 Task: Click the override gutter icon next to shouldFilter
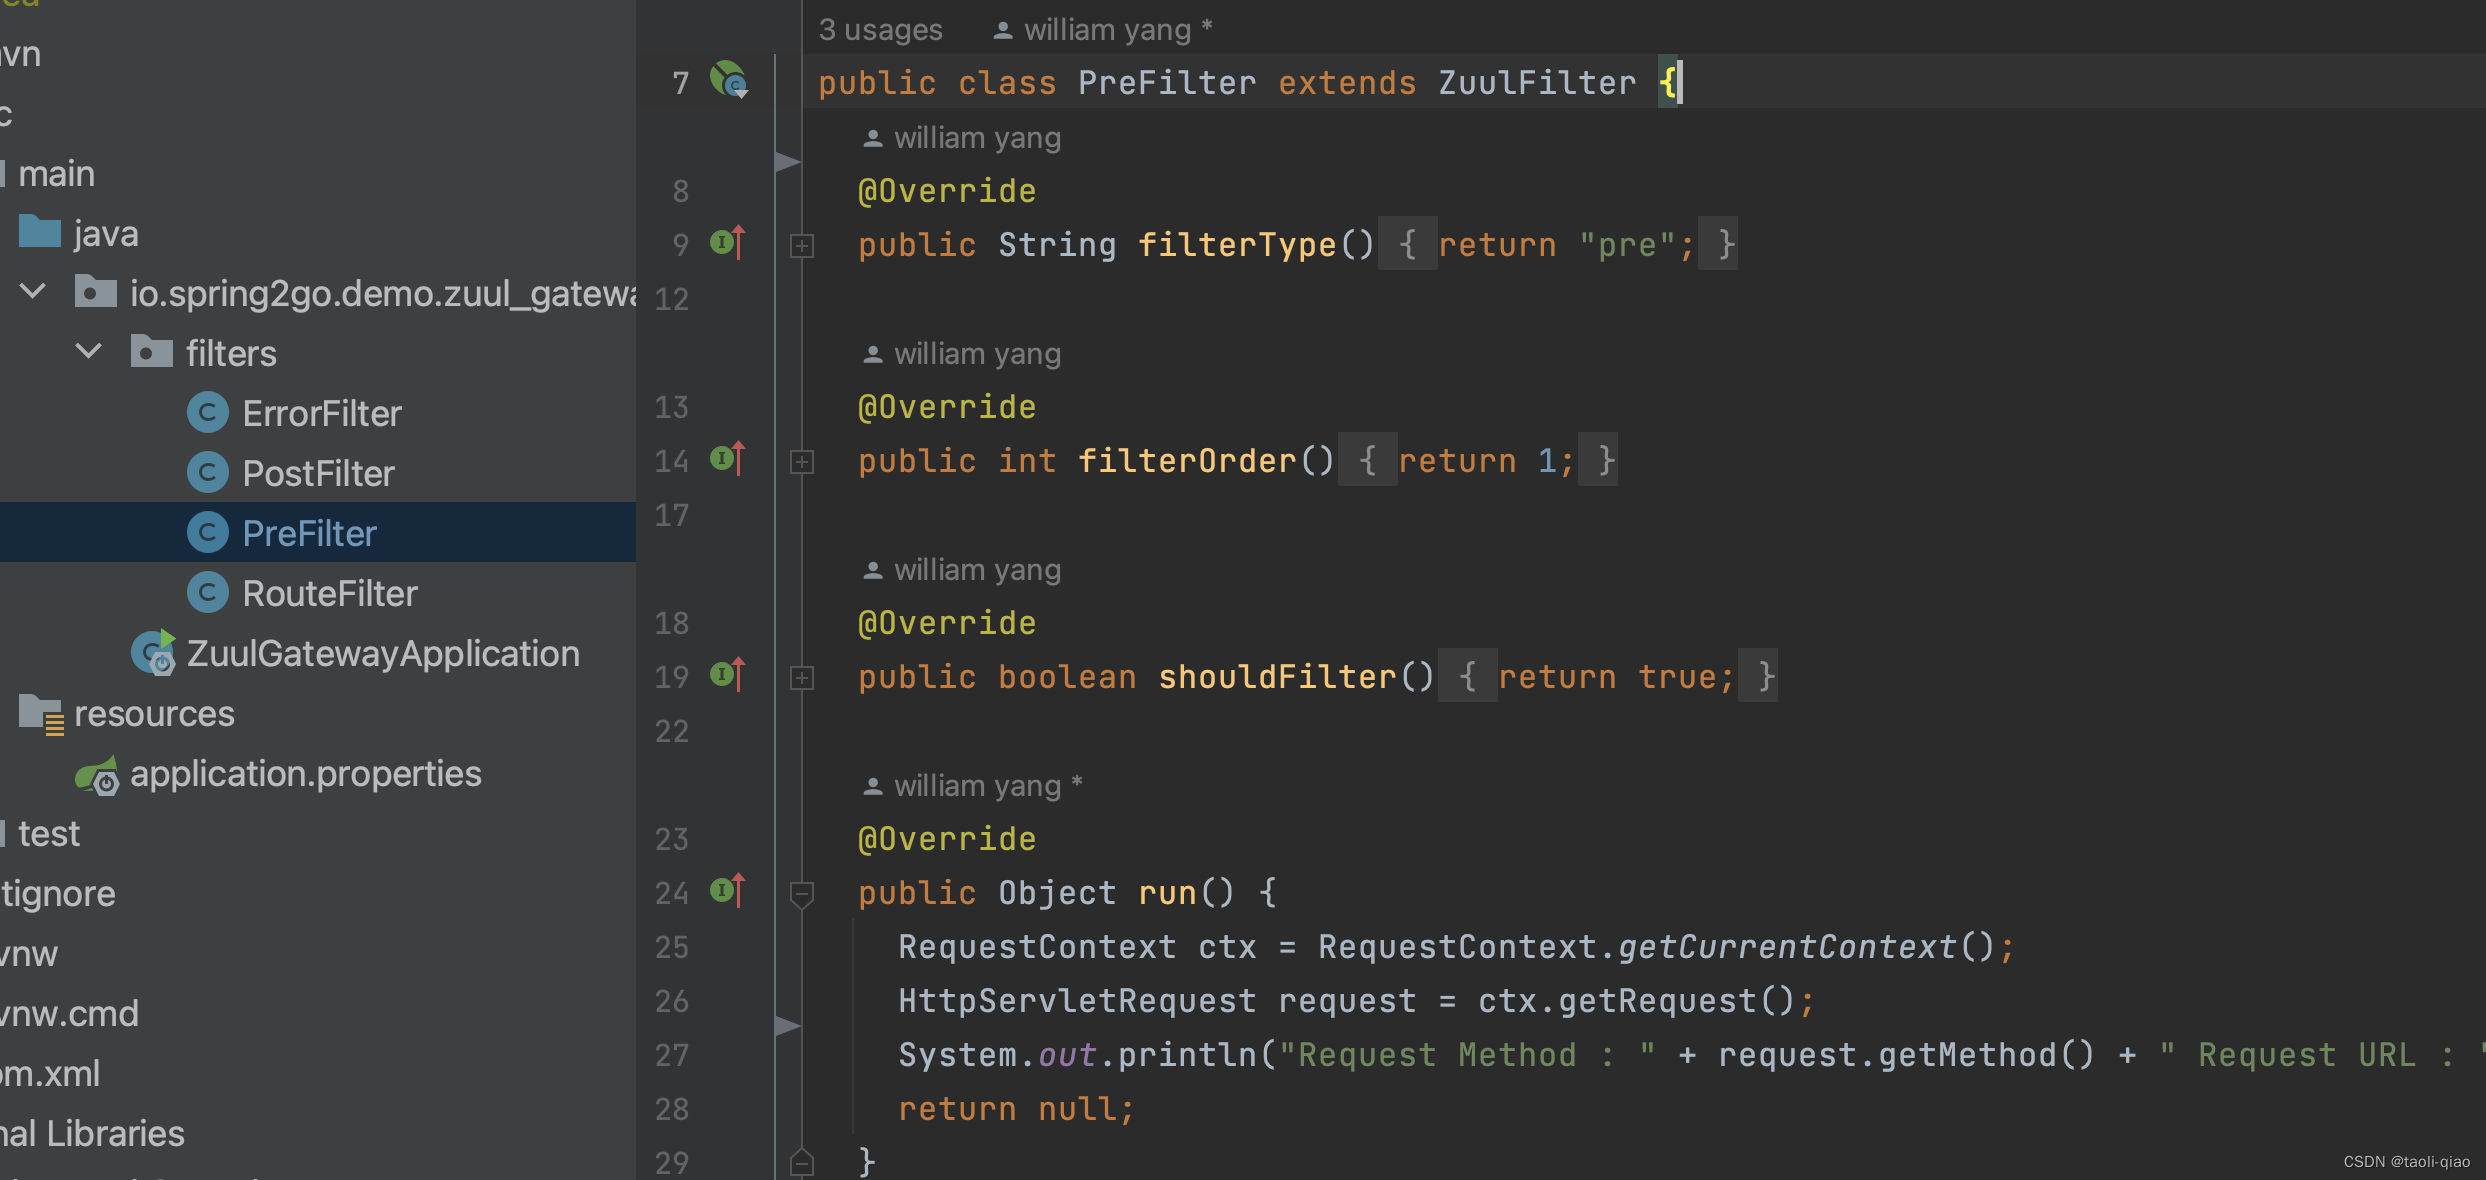[727, 675]
